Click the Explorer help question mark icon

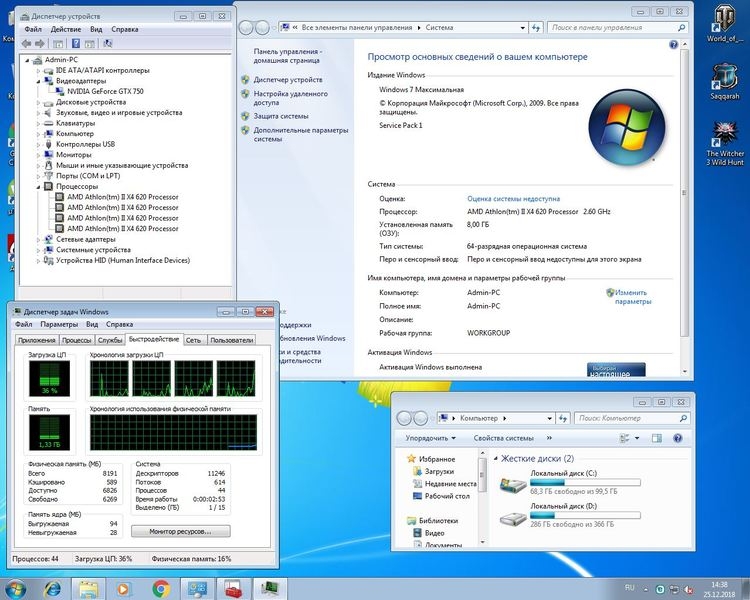click(676, 438)
